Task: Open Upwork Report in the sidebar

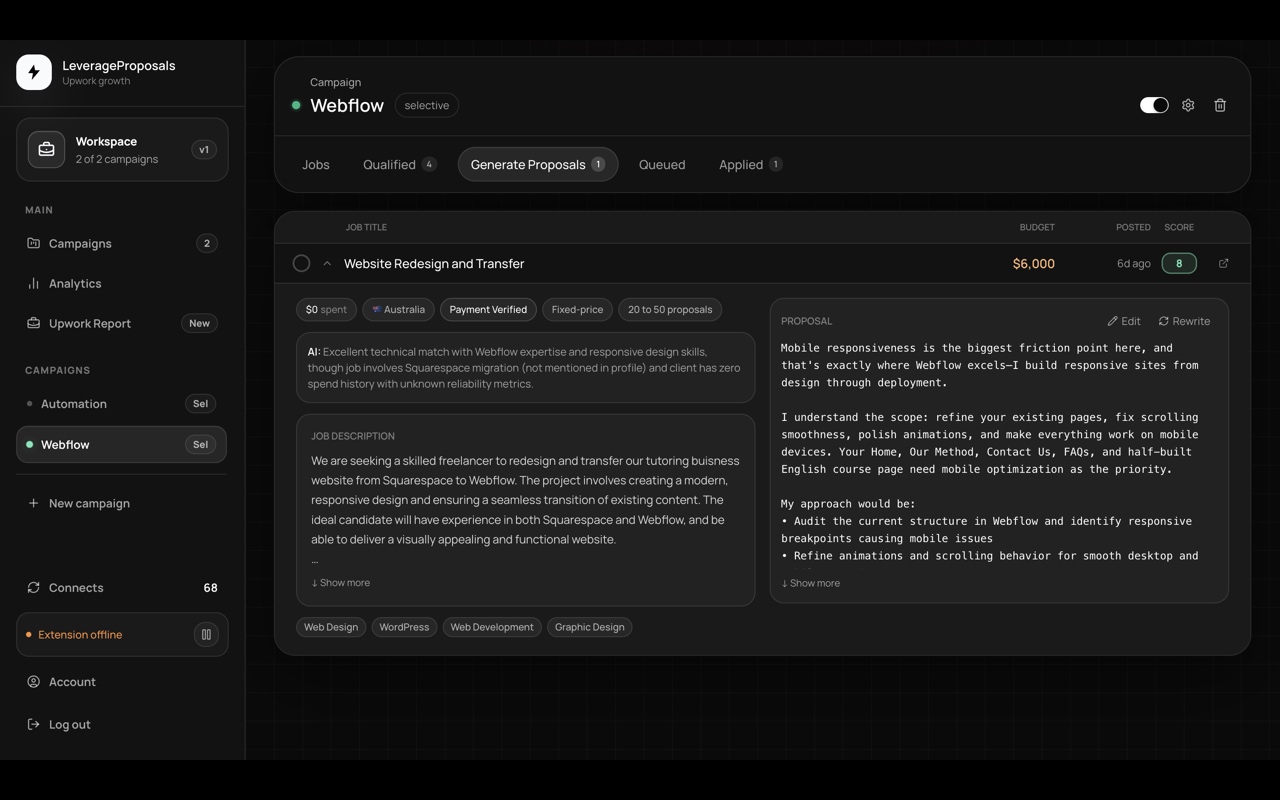Action: [x=122, y=323]
